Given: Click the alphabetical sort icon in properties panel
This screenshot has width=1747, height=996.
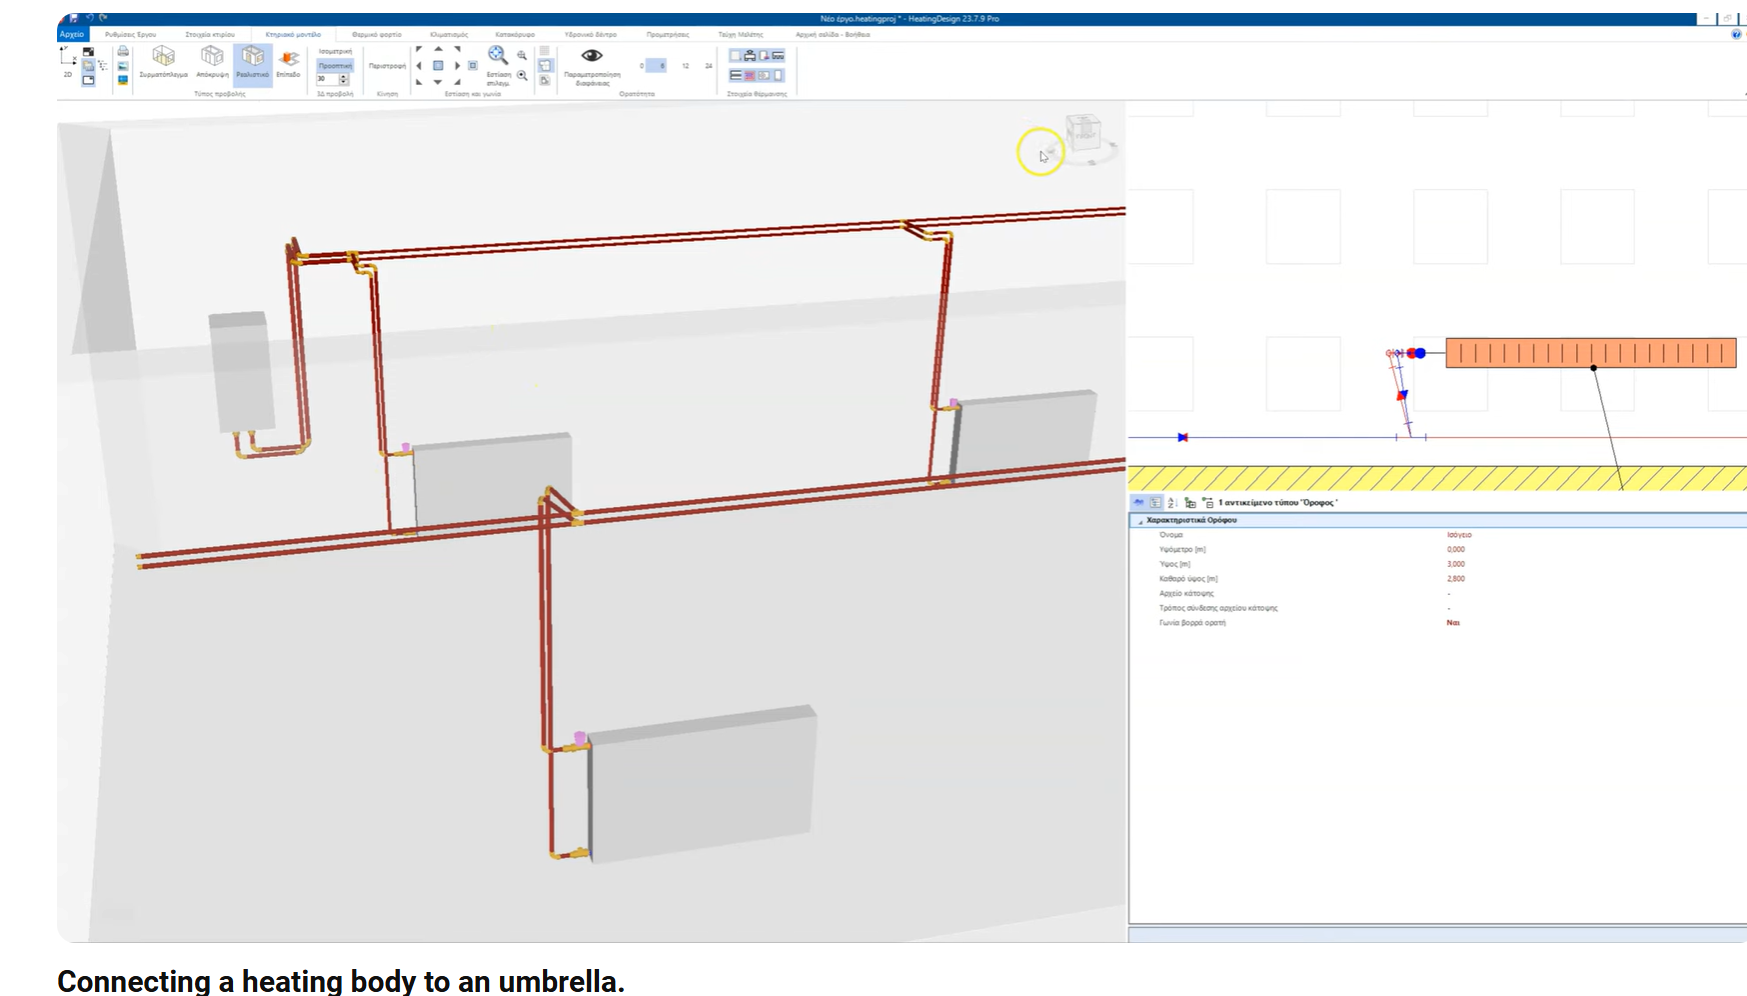Looking at the screenshot, I should (x=1172, y=503).
